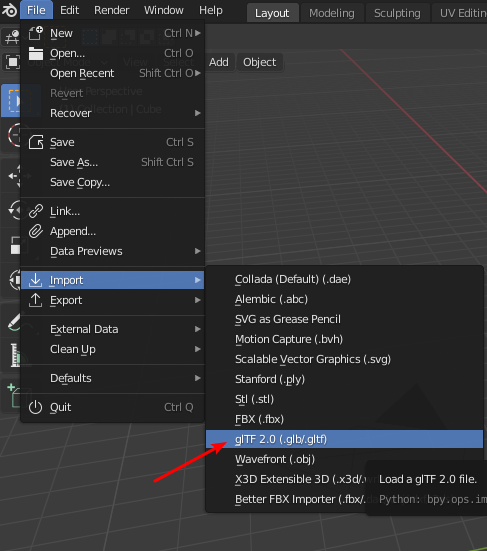Import Stl (.stl) file
Viewport: 487px width, 551px height.
(344, 399)
